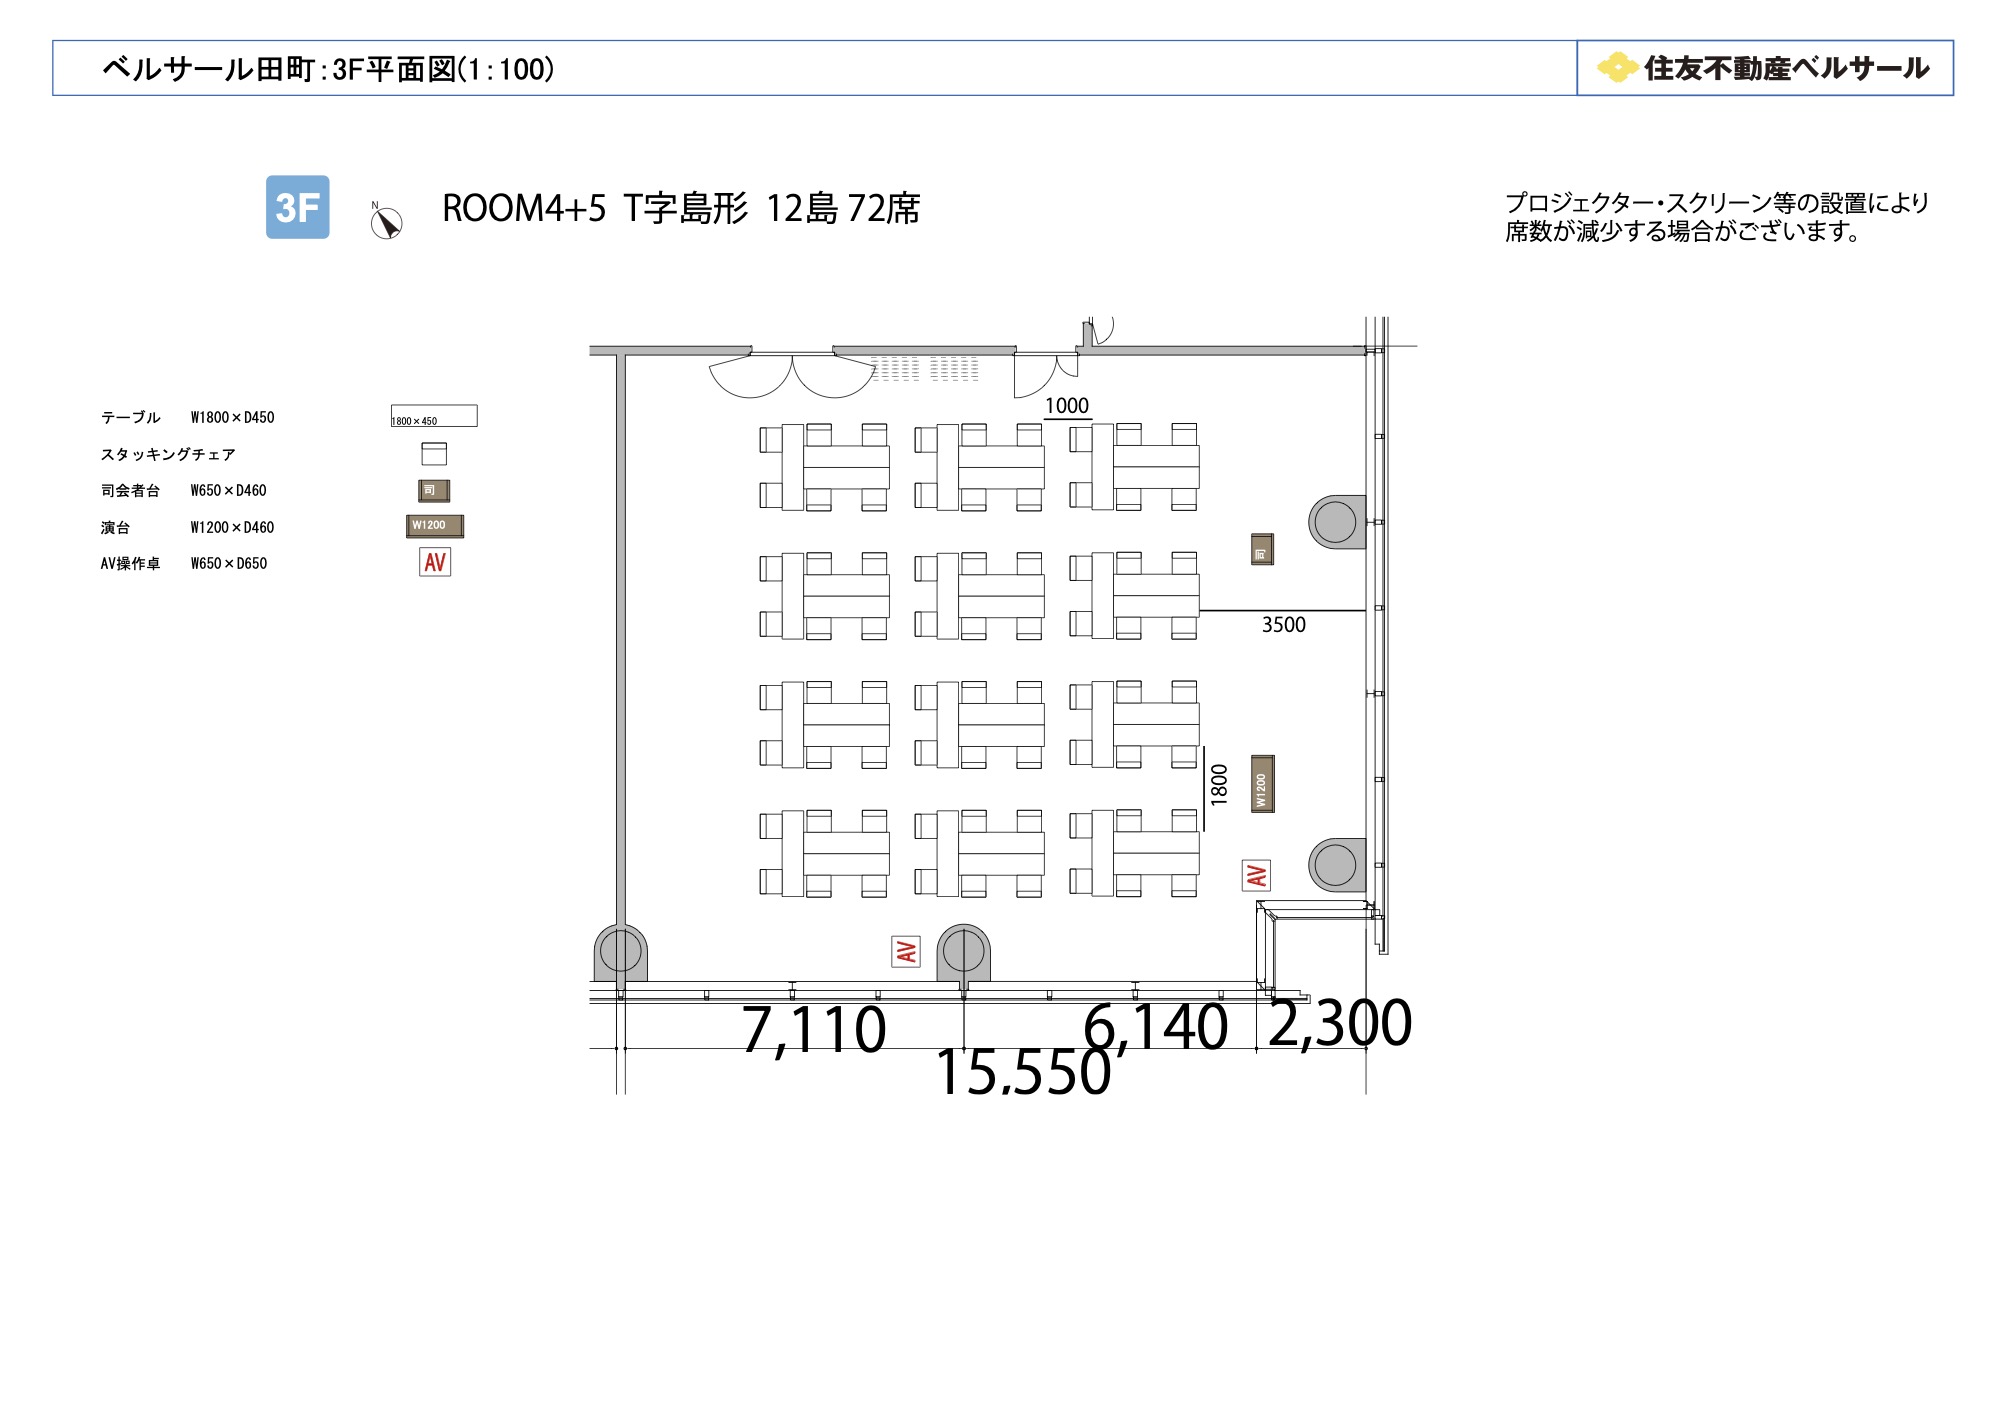Image resolution: width=2000 pixels, height=1414 pixels.
Task: Click the table island left of the 3500 dimension line
Action: (x=1134, y=596)
